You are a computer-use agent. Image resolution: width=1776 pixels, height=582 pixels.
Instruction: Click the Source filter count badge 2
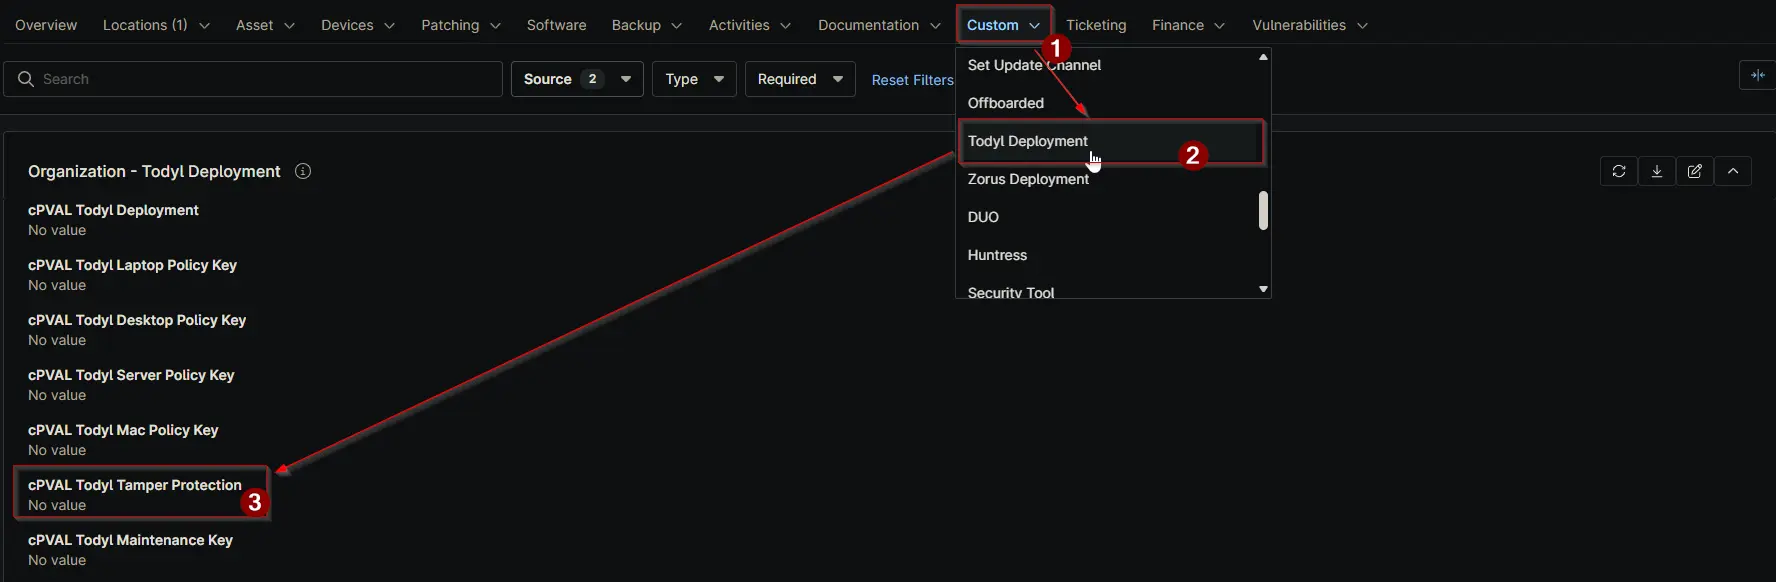[x=592, y=79]
